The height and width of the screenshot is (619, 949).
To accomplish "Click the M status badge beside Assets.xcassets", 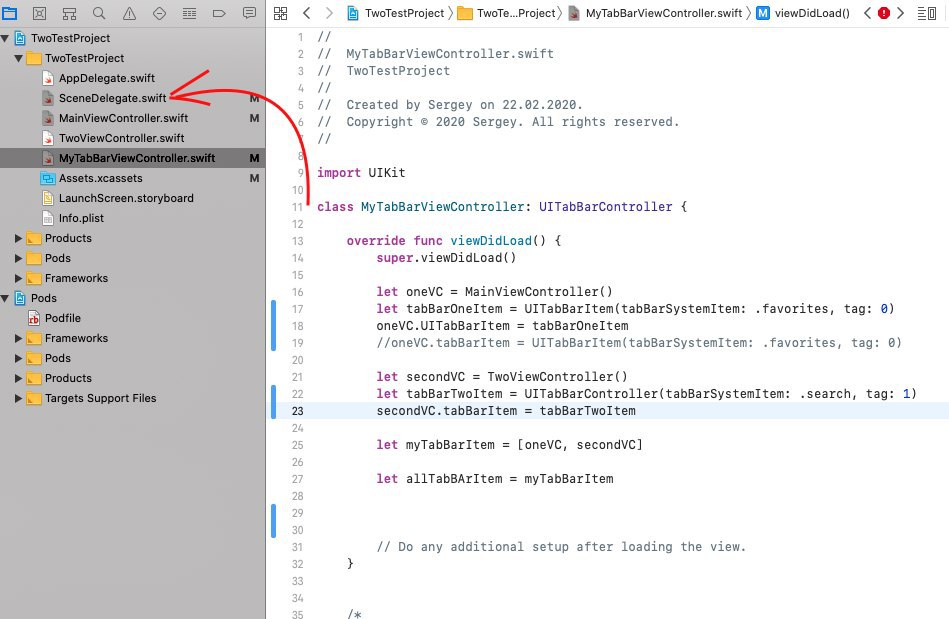I will [x=254, y=178].
